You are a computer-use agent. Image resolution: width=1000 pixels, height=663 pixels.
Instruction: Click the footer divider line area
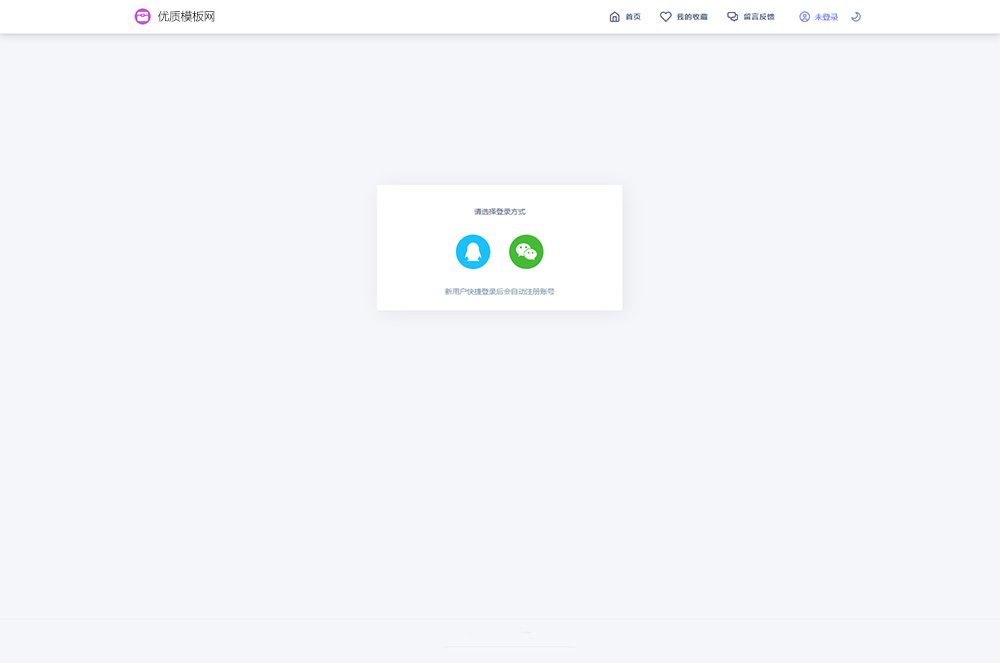[508, 647]
